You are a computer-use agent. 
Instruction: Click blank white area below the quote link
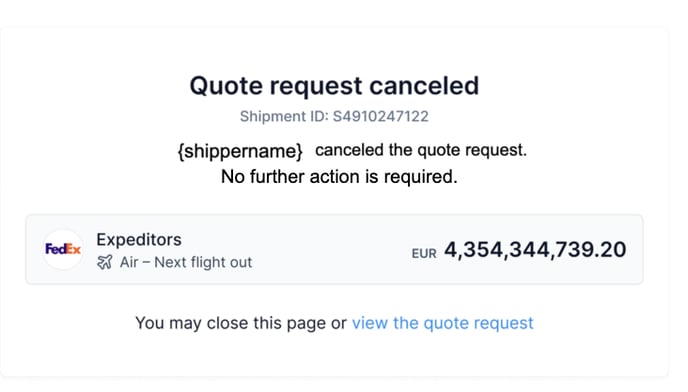(x=334, y=356)
